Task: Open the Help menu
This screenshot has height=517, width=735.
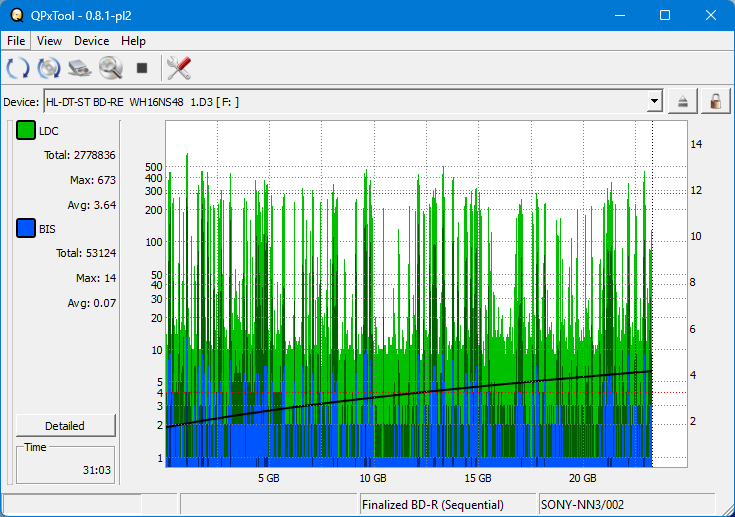Action: 133,41
